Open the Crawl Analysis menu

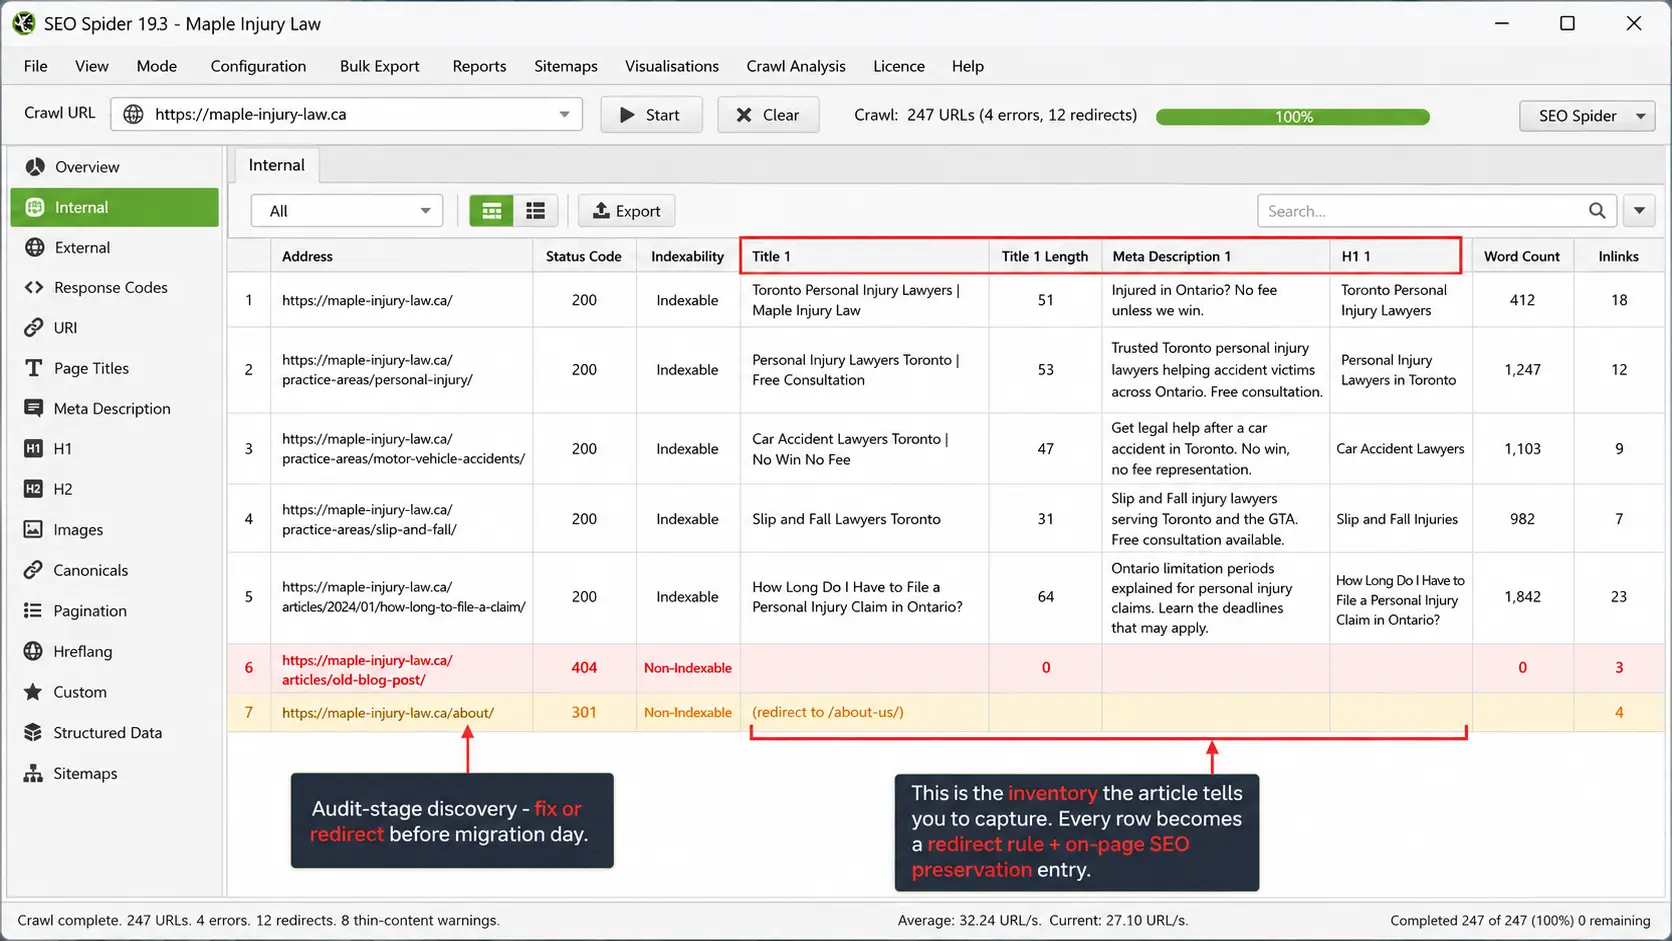coord(796,66)
